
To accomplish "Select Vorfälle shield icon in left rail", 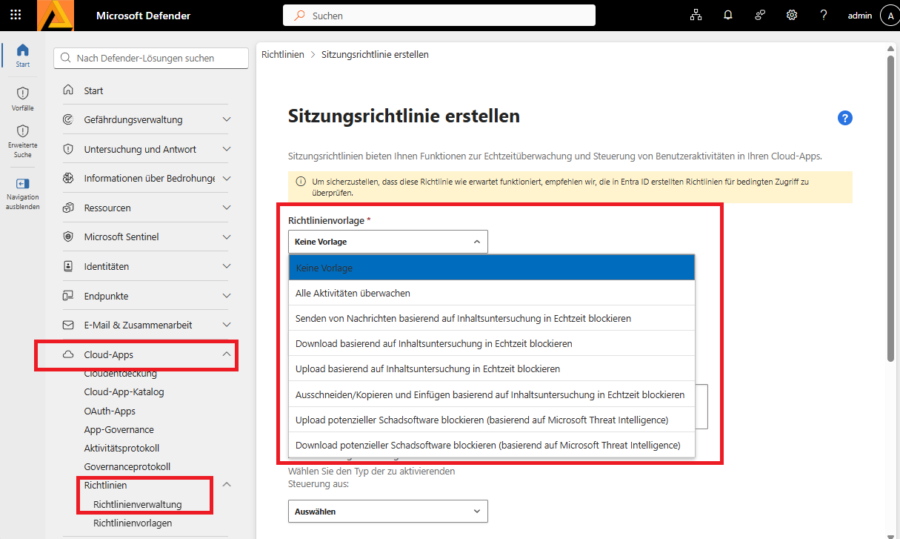I will tap(22, 98).
